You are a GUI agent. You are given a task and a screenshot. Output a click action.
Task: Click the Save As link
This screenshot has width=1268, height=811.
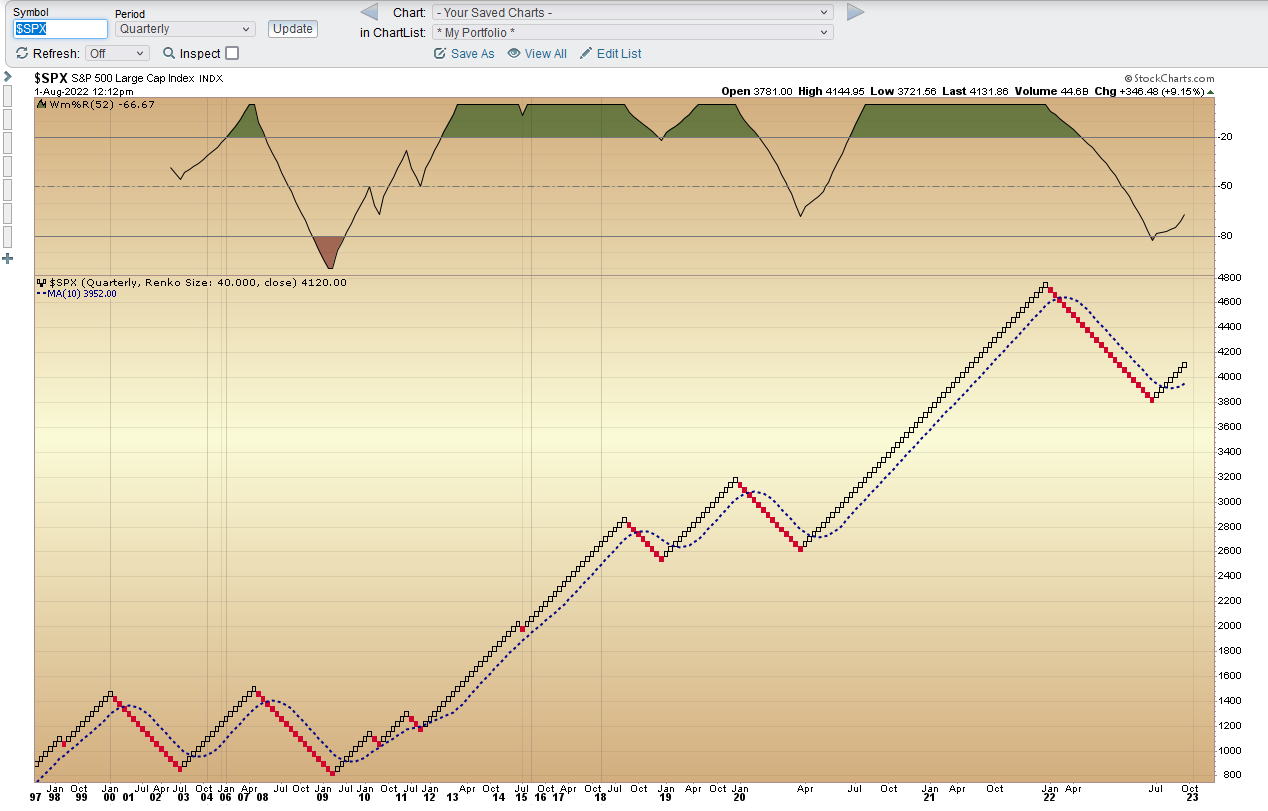472,54
